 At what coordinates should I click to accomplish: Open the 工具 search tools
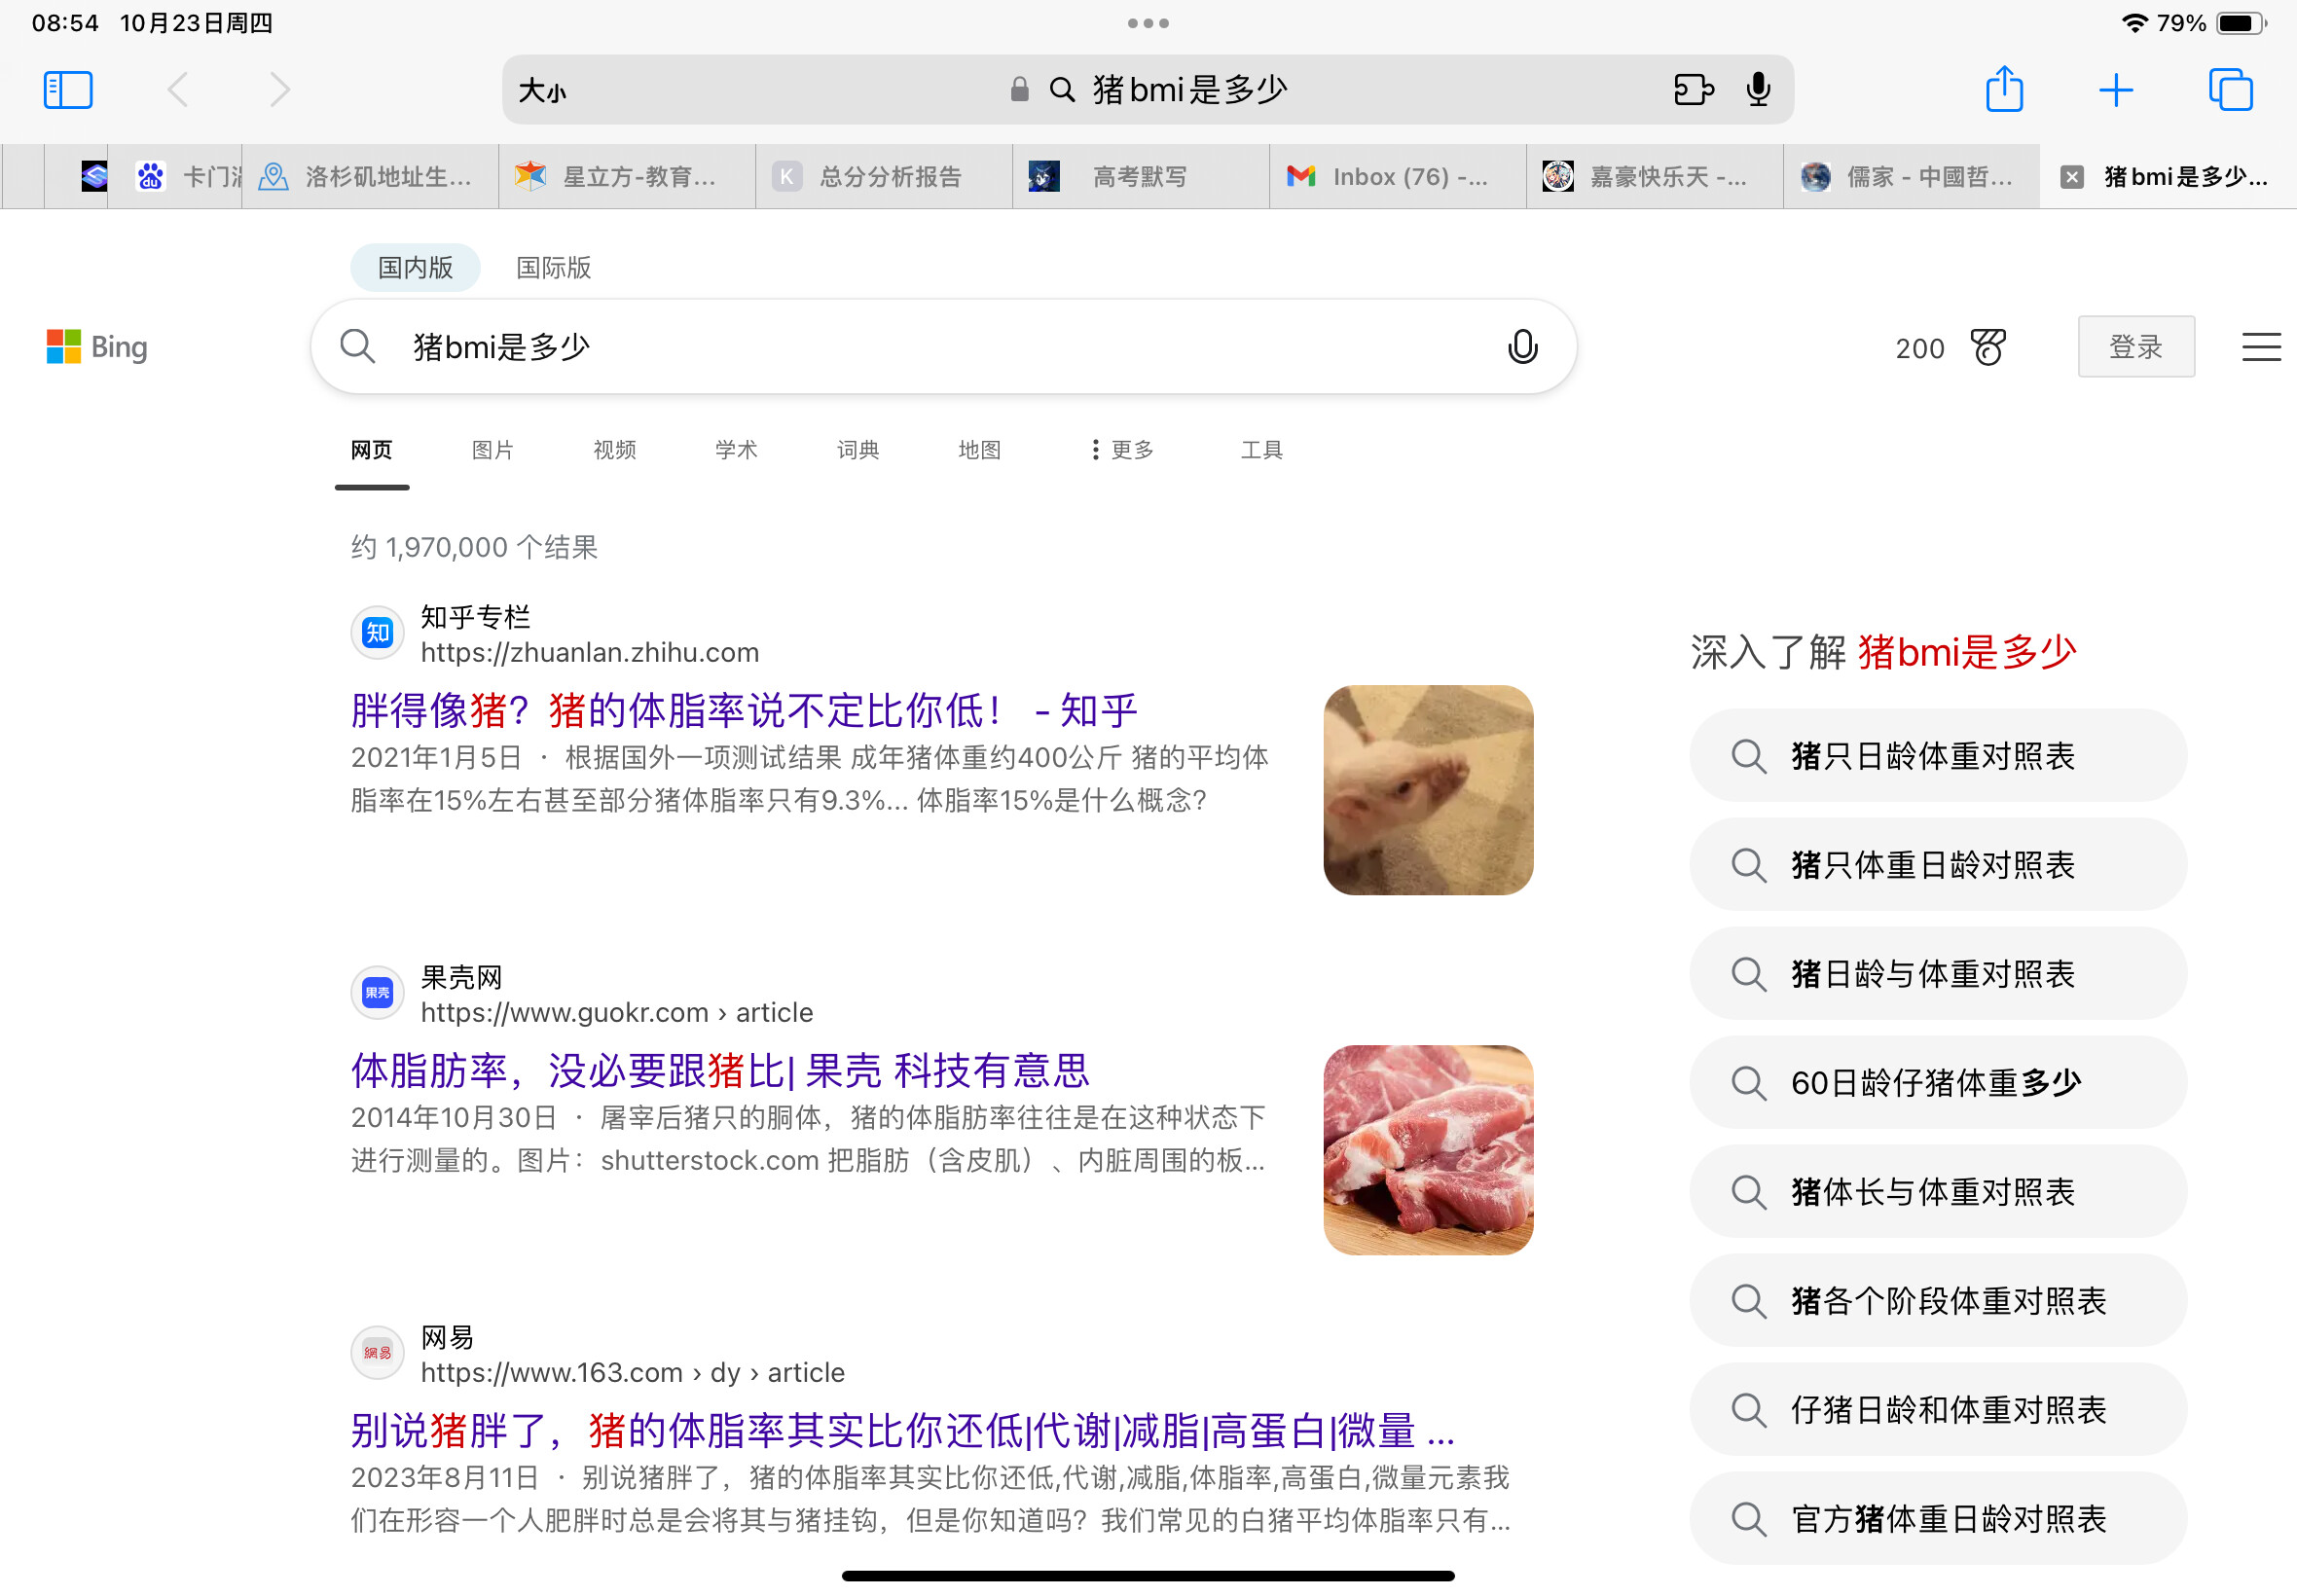1261,450
